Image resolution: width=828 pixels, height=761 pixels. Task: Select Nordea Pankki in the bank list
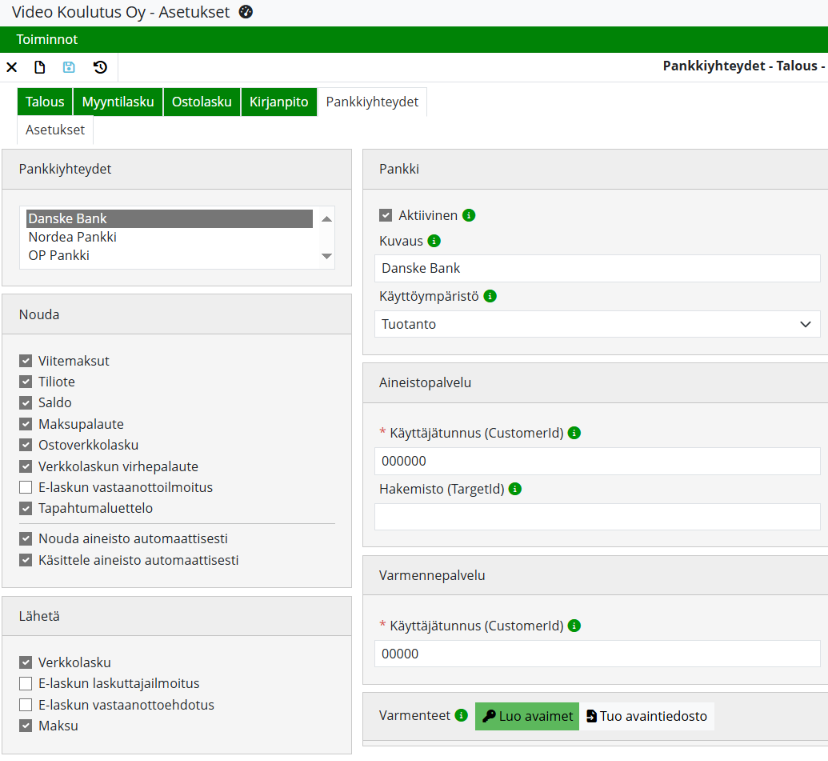(x=72, y=237)
